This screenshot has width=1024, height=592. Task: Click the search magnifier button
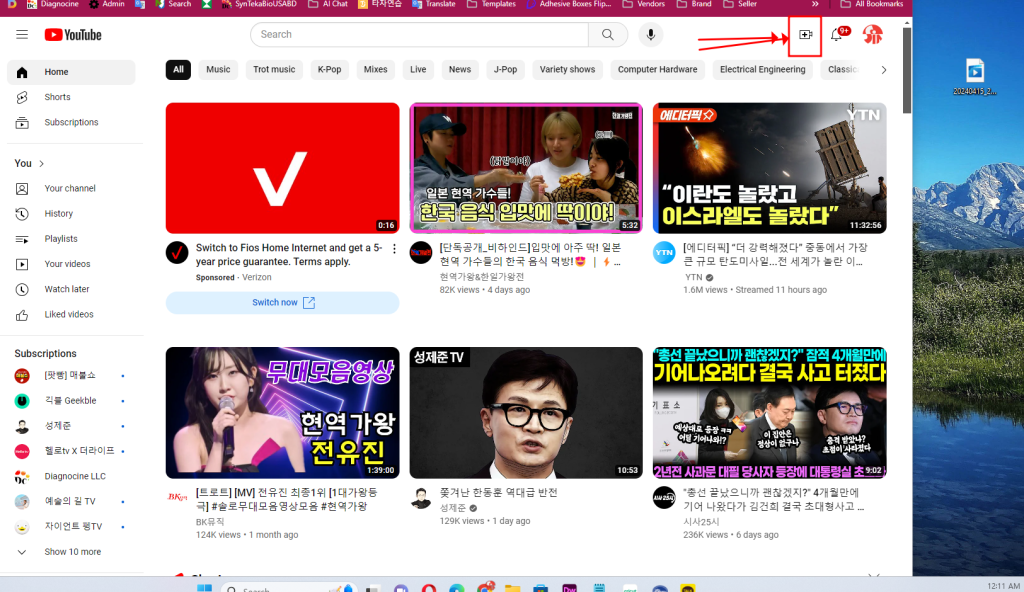(607, 35)
